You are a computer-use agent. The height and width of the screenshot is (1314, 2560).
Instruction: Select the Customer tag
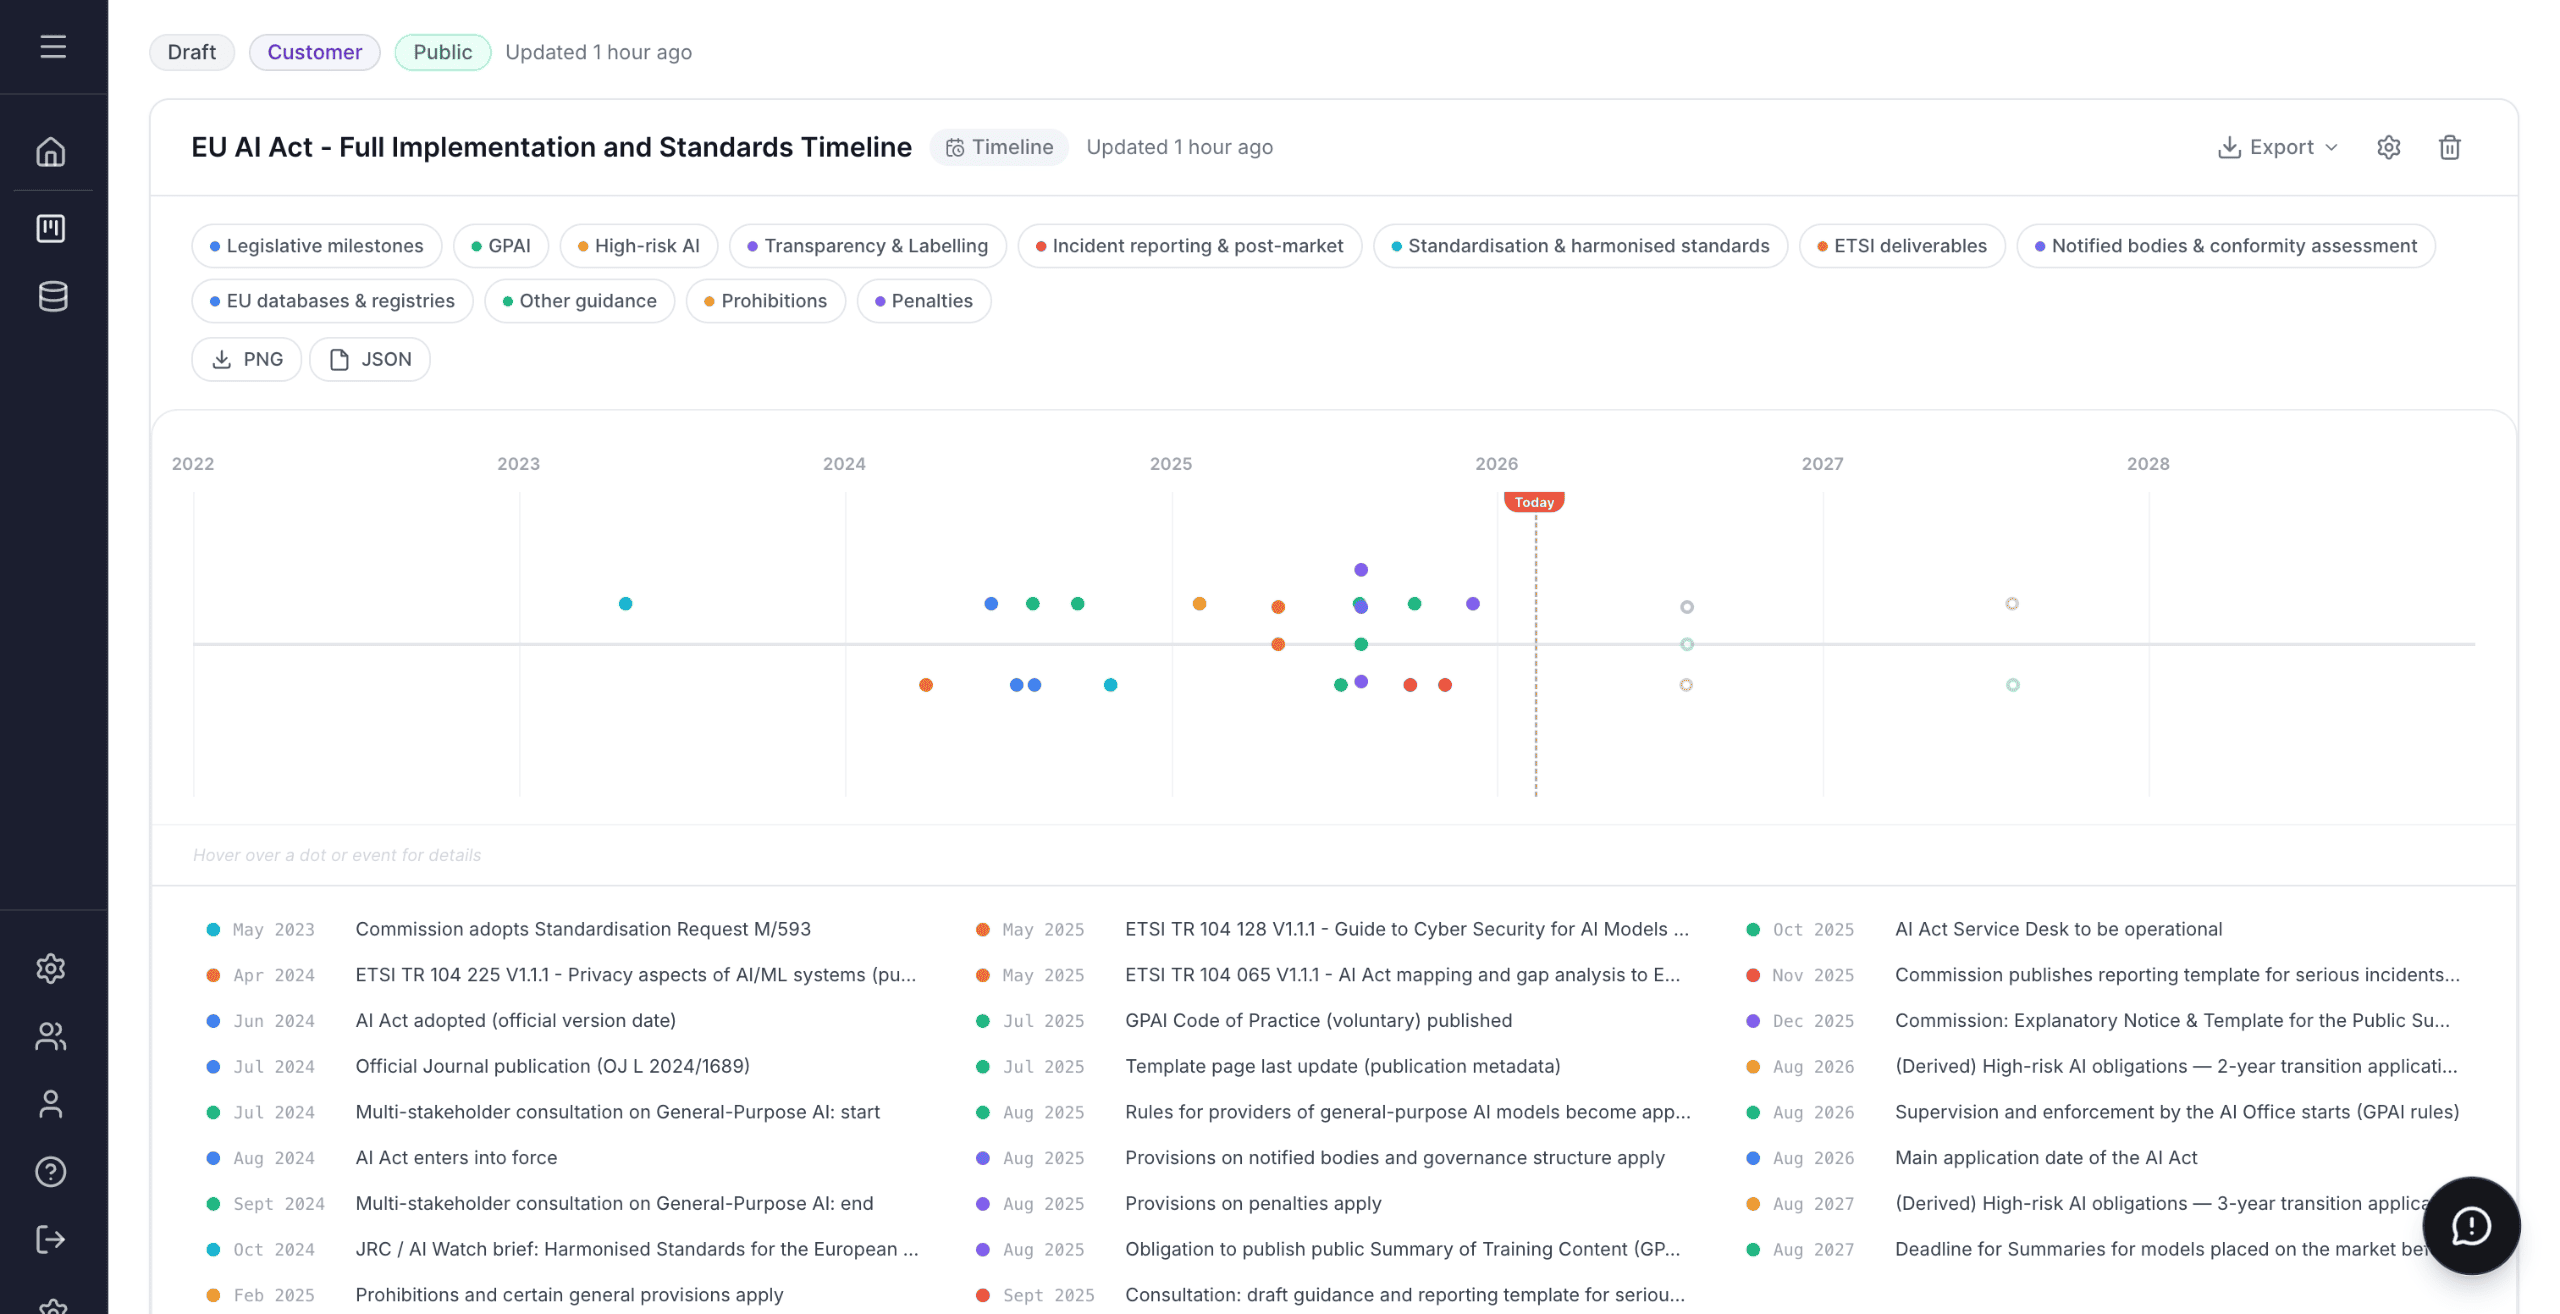point(314,52)
